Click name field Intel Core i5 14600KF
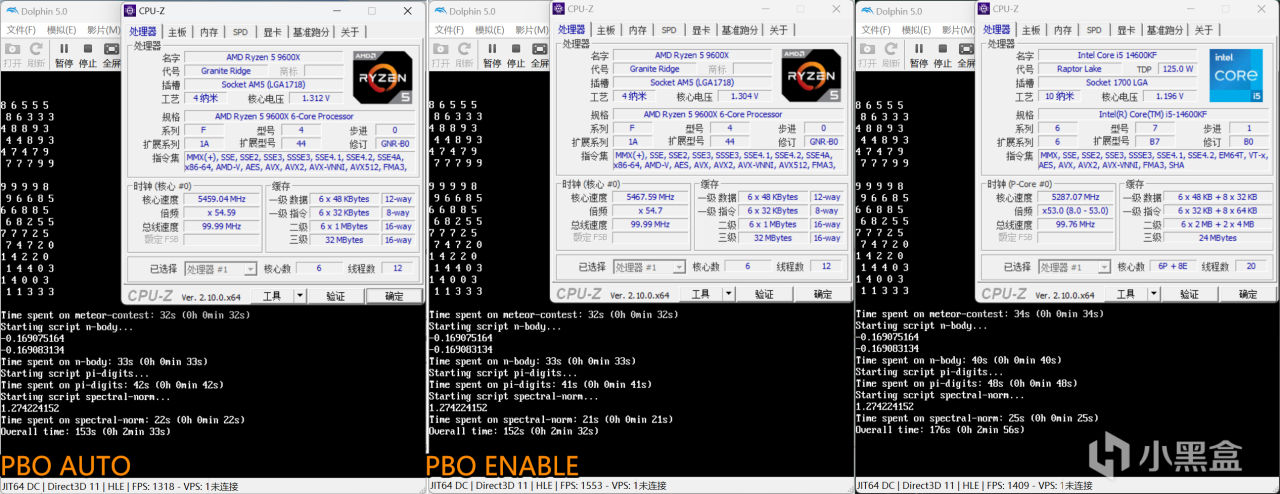Screen dimensions: 1280x494 [1119, 55]
